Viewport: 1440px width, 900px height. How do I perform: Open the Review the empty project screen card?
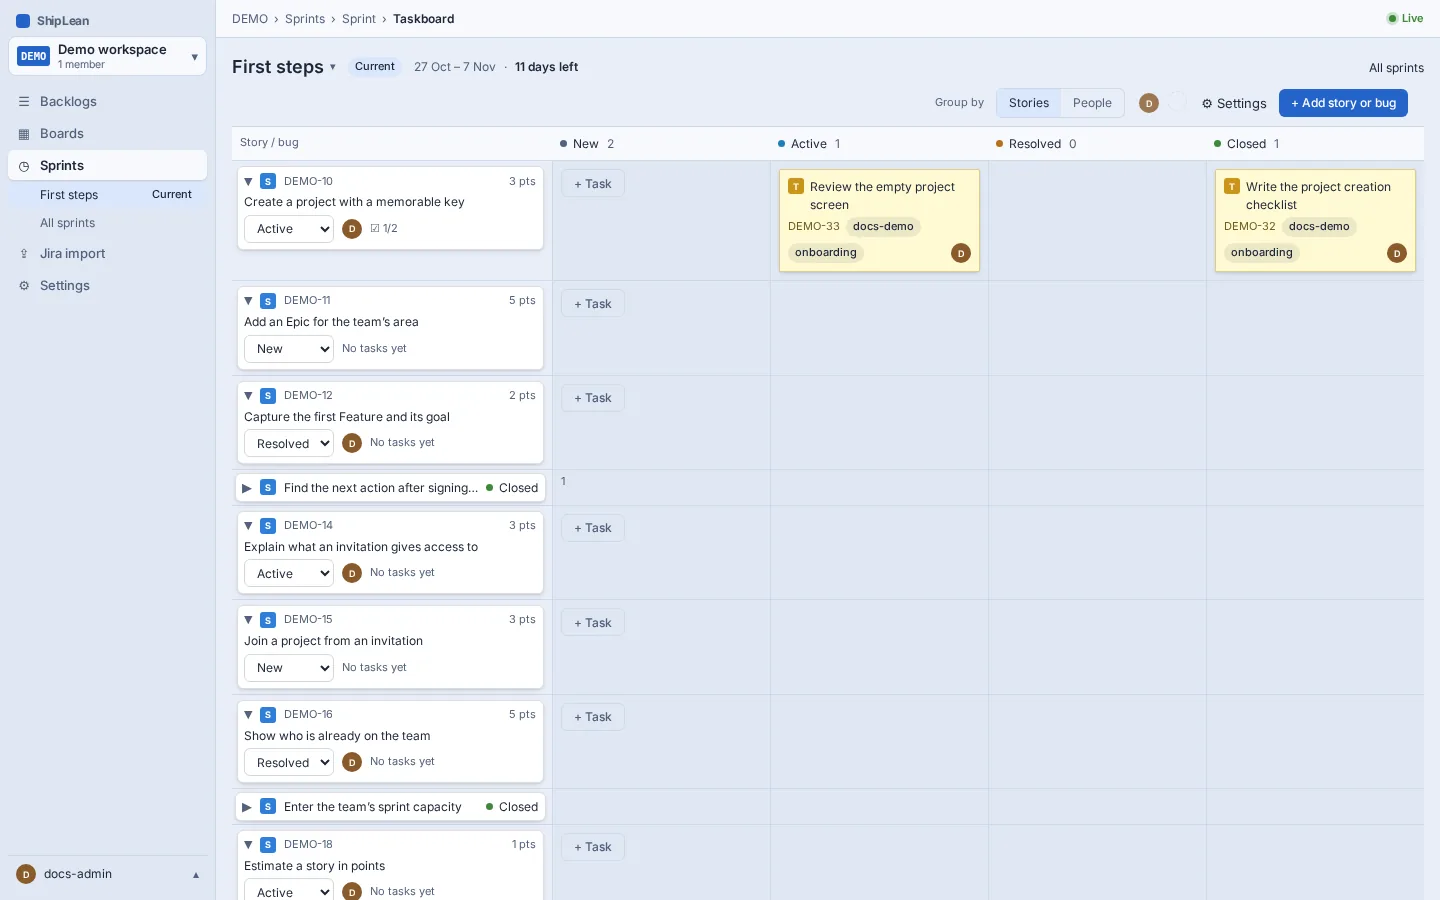coord(880,220)
